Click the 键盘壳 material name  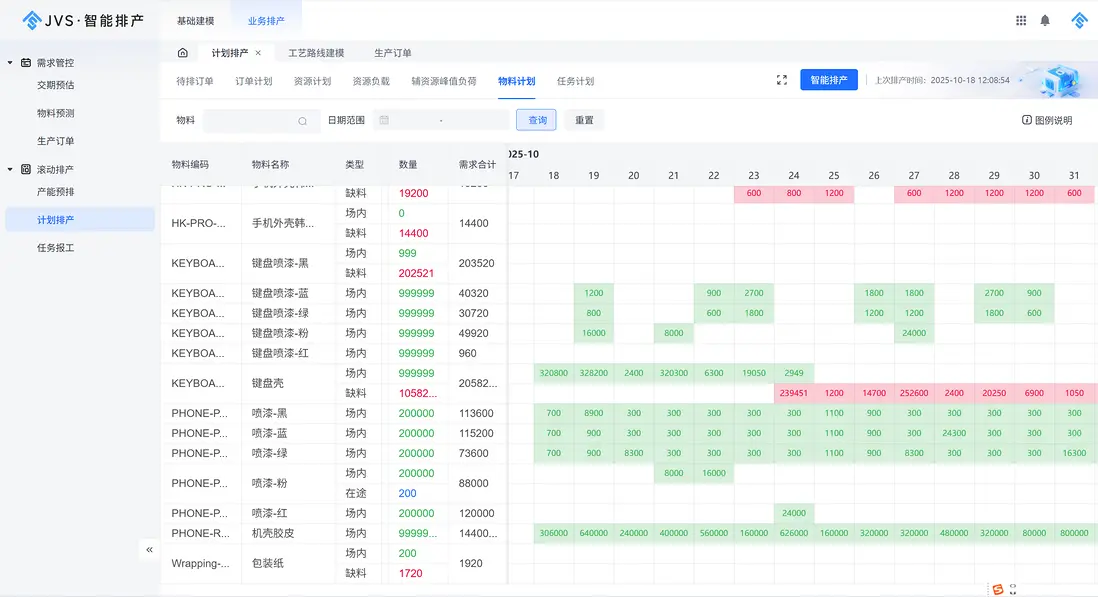(266, 383)
